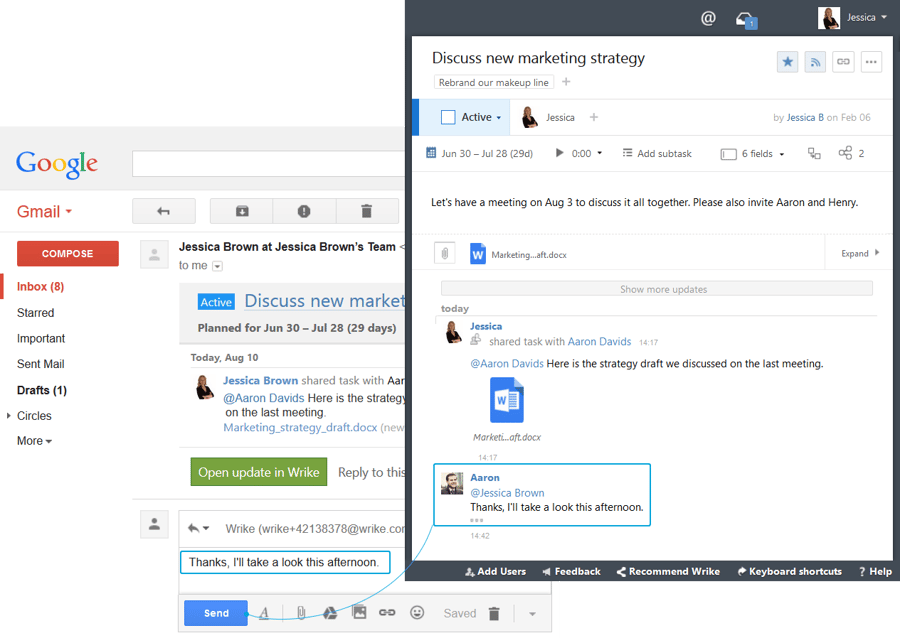The height and width of the screenshot is (638, 900).
Task: Open the @ mentions icon in Wrike header
Action: click(x=708, y=18)
